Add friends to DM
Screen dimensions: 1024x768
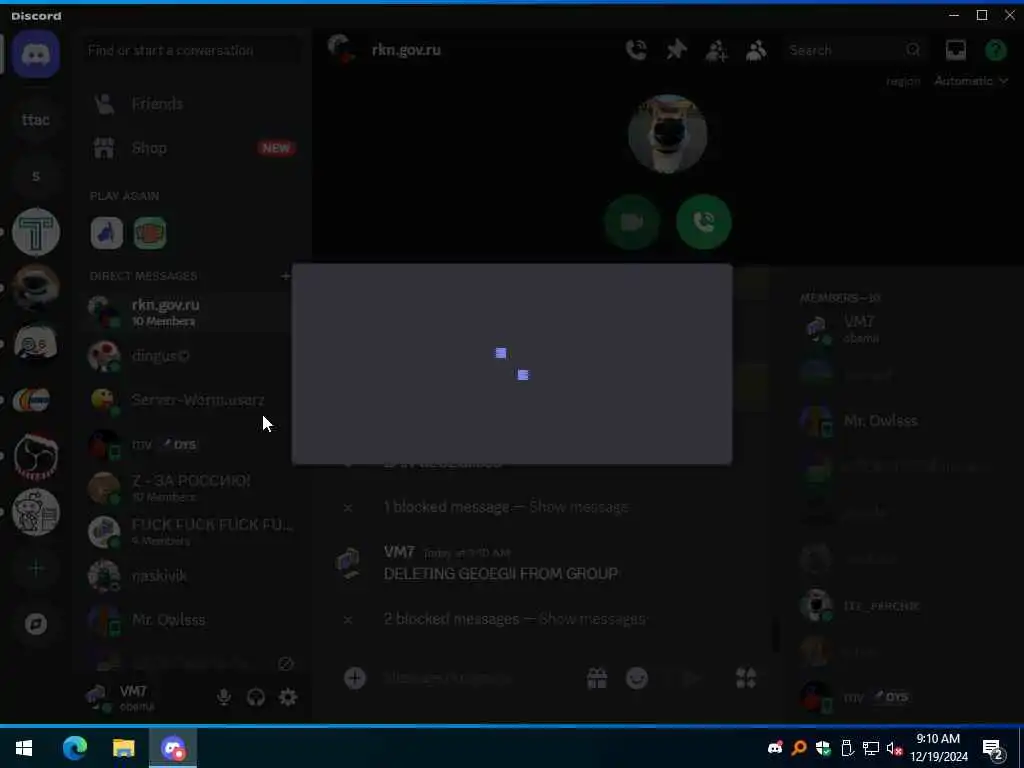pyautogui.click(x=716, y=50)
